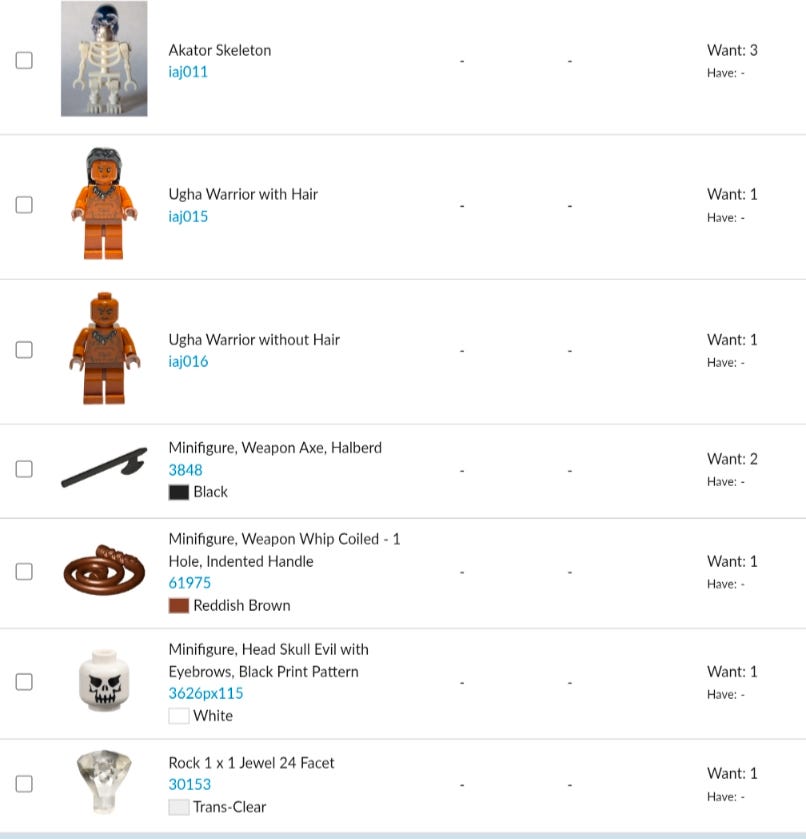Tick the Akator Skeleton checkbox

[24, 60]
